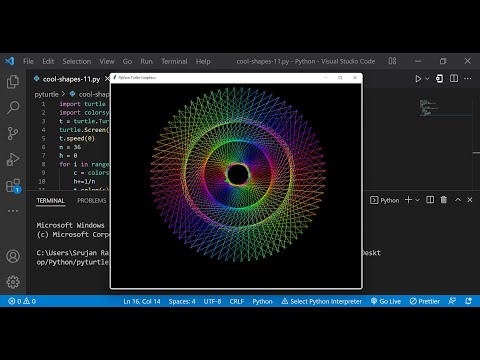Open the Run and Debug view
Image resolution: width=480 pixels, height=360 pixels.
[13, 159]
